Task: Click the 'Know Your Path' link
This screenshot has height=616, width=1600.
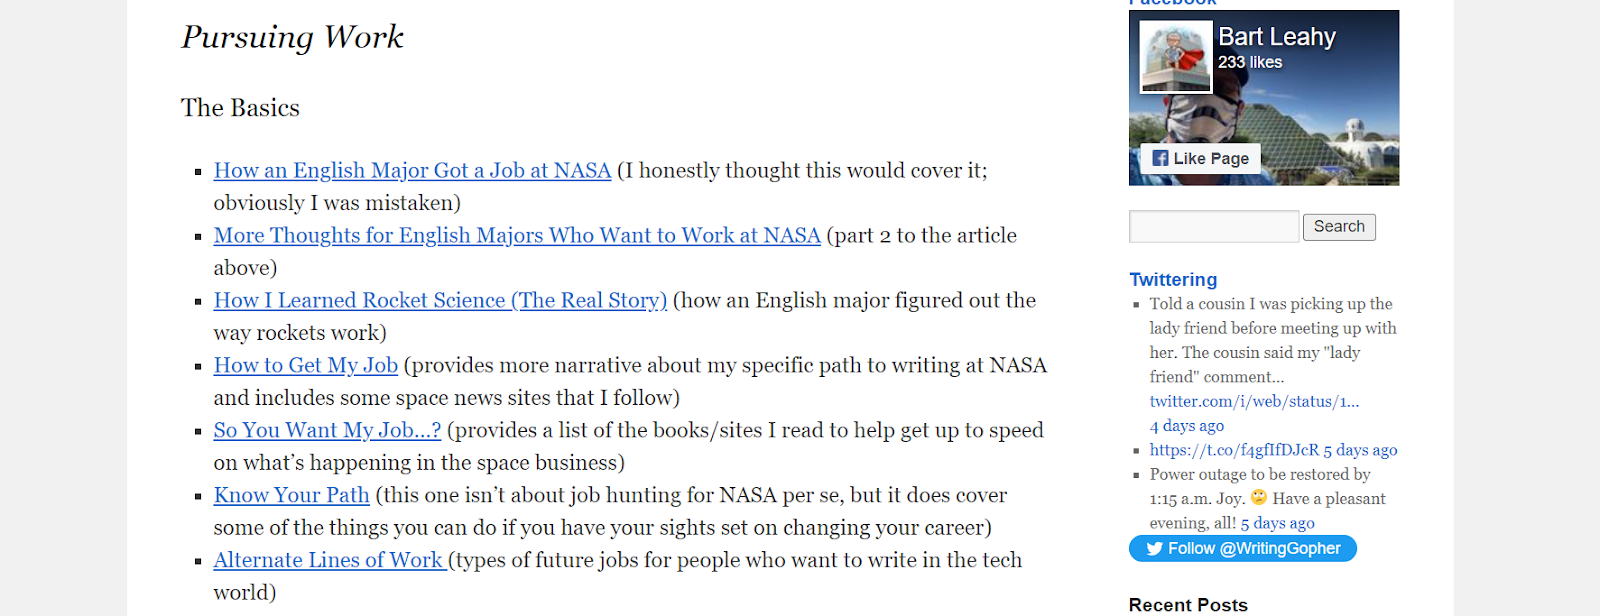Action: tap(291, 494)
